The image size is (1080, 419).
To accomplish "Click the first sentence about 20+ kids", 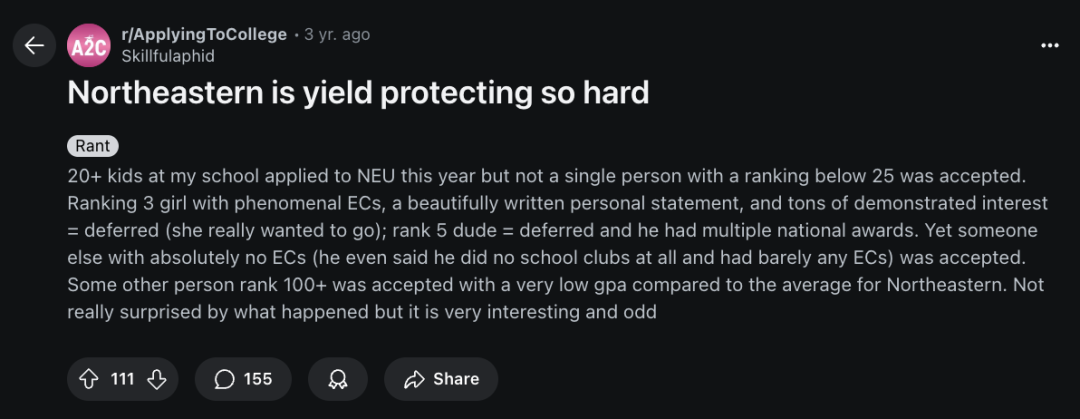I will tap(547, 176).
